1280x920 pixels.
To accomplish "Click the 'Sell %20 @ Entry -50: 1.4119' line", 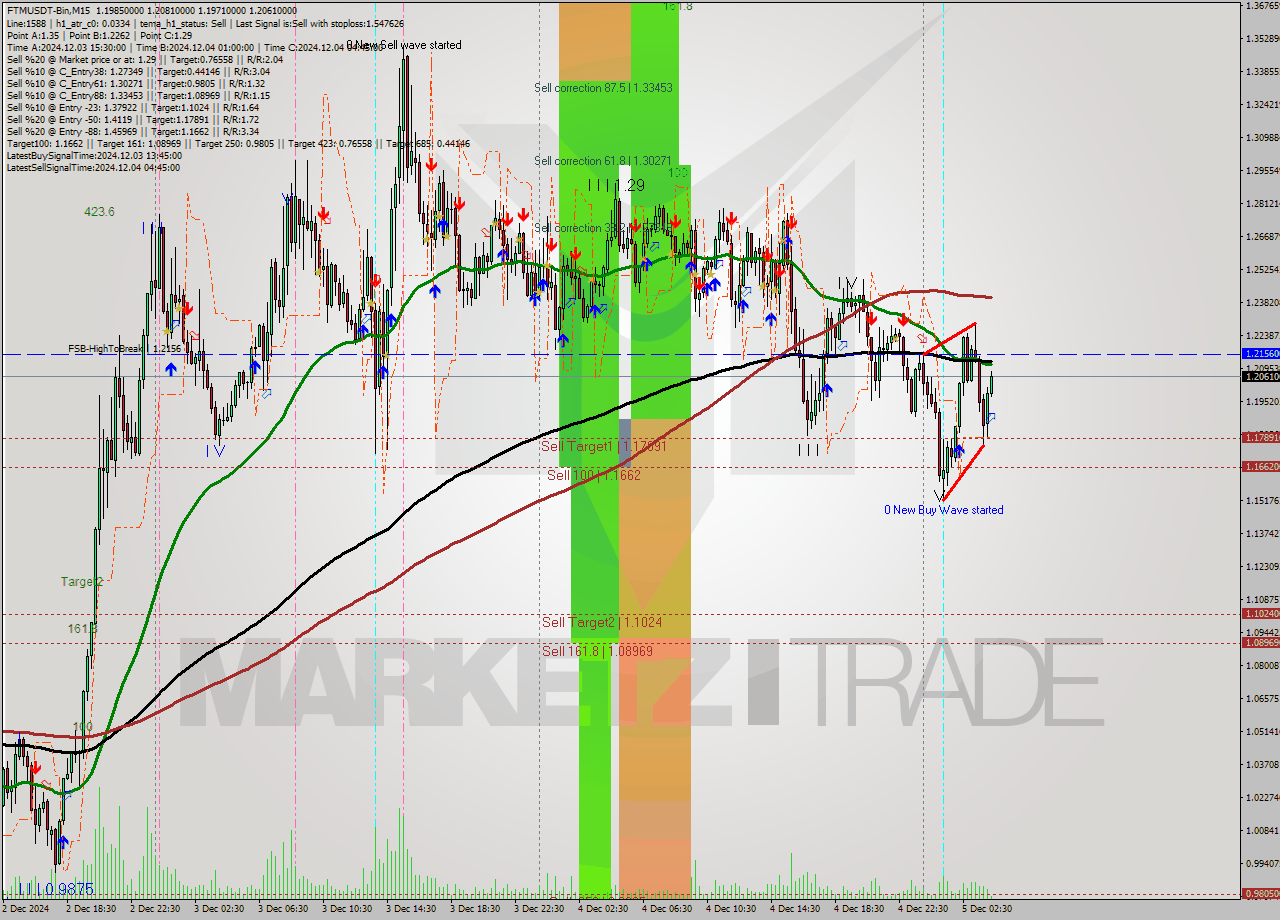I will point(132,119).
